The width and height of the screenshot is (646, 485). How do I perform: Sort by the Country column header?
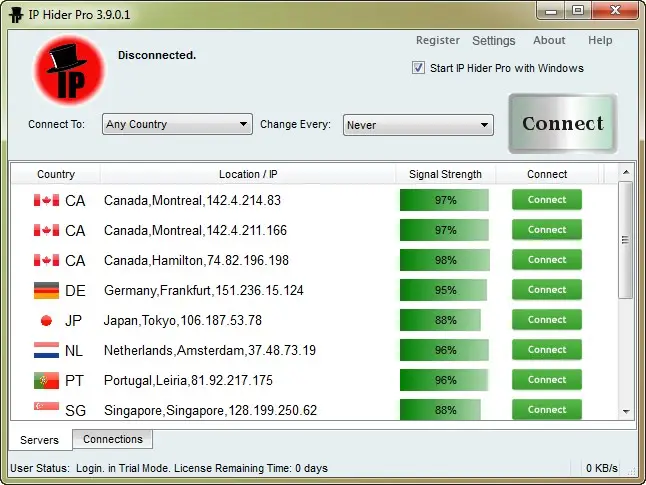click(x=56, y=174)
